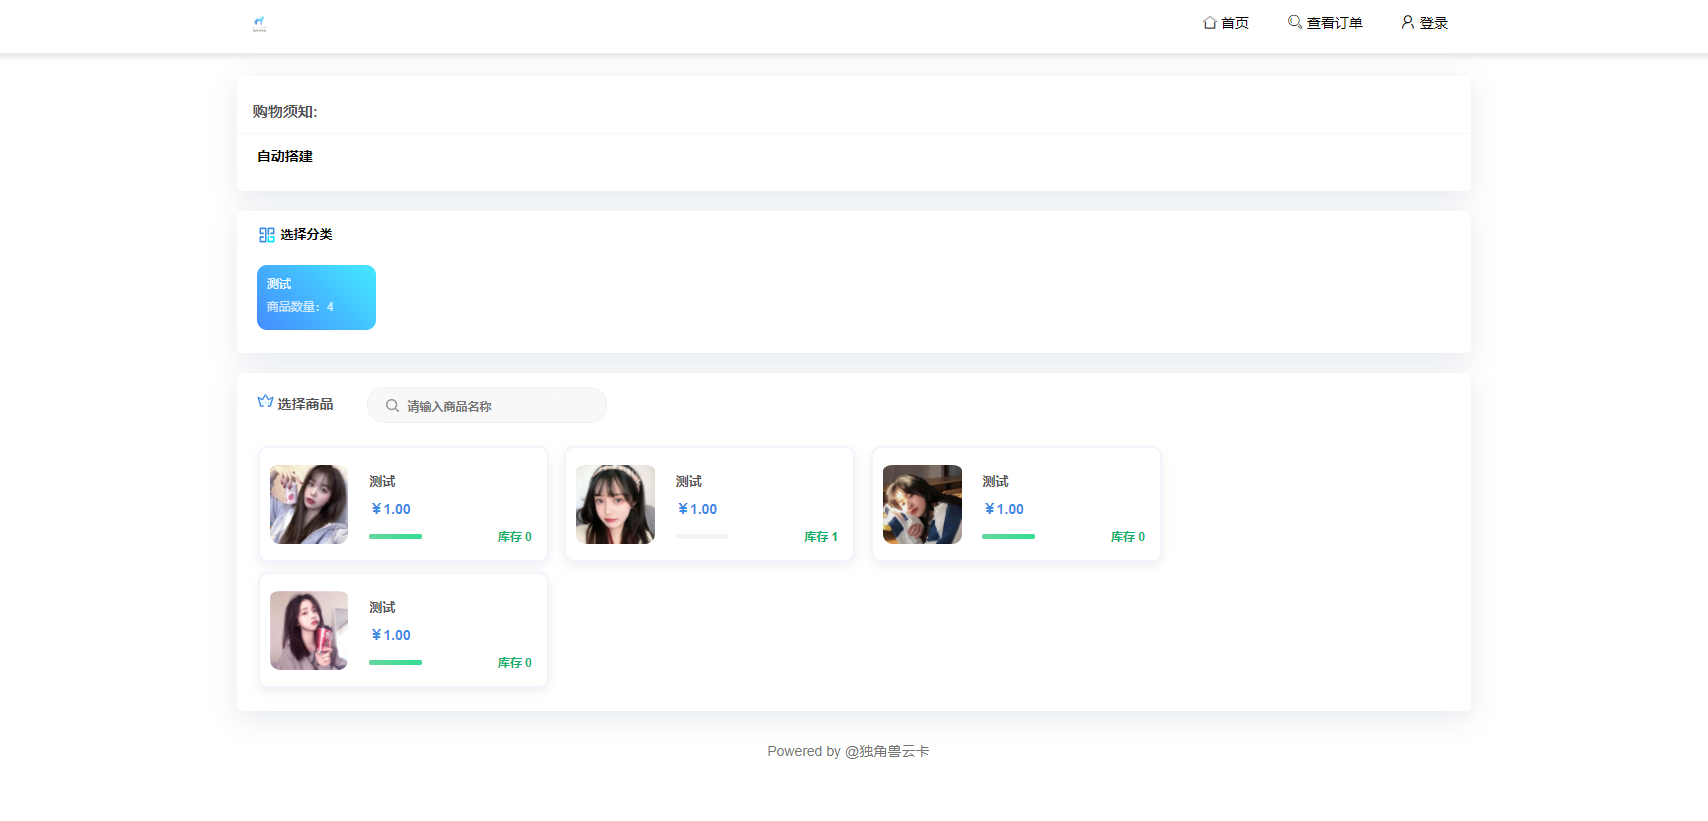Screen dimensions: 1708x821
Task: Select the blue 测试 category card
Action: (316, 297)
